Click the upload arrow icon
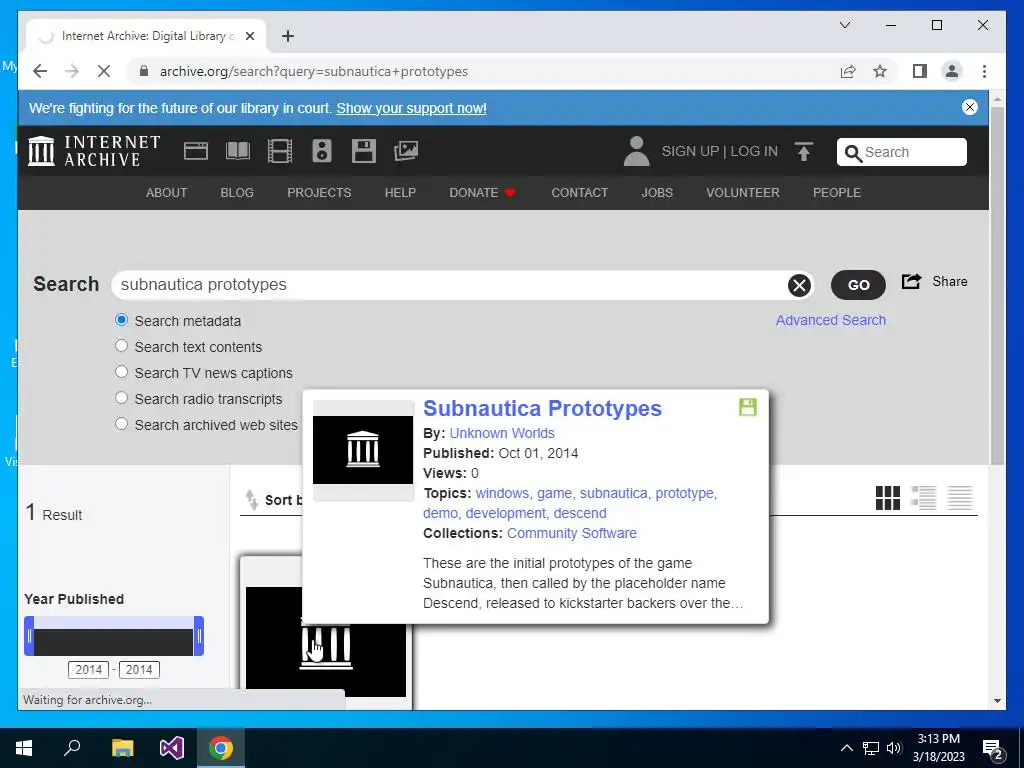This screenshot has height=768, width=1024. tap(804, 151)
